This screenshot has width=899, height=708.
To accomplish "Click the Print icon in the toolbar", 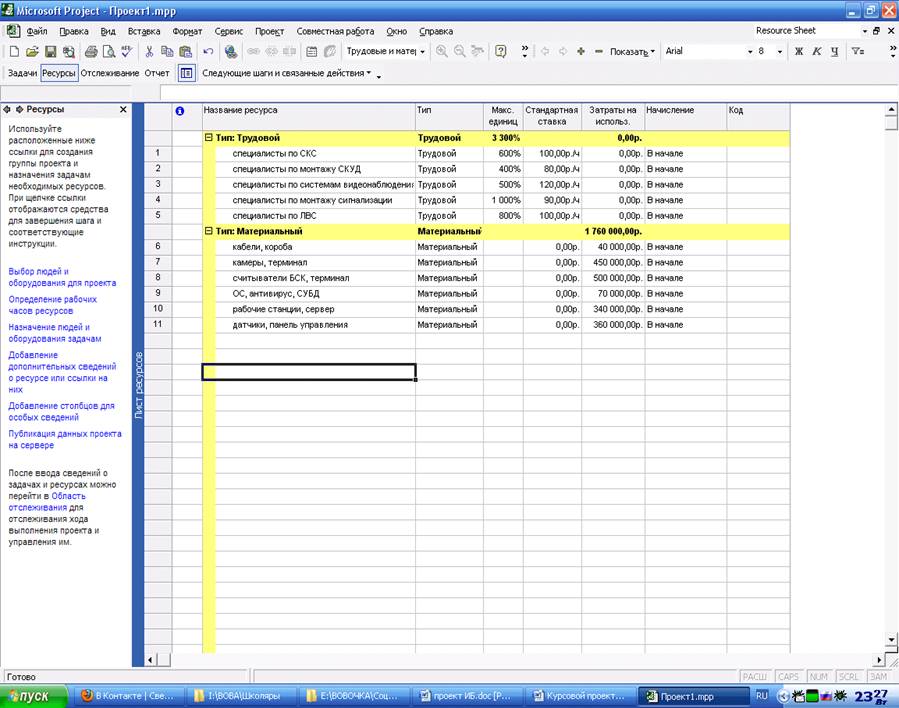I will tap(91, 51).
